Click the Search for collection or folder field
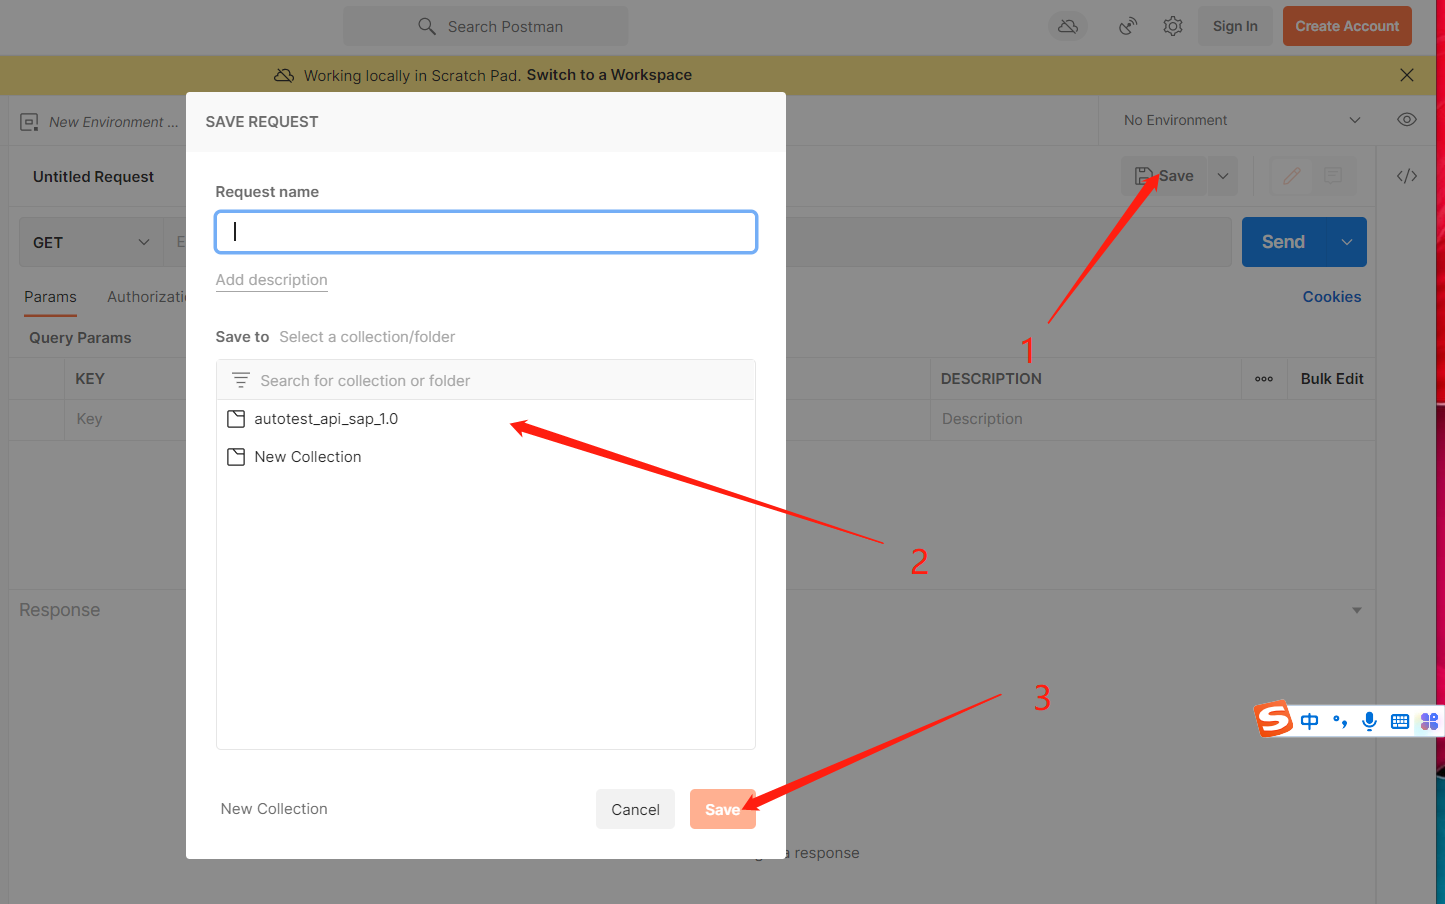1445x904 pixels. click(486, 381)
